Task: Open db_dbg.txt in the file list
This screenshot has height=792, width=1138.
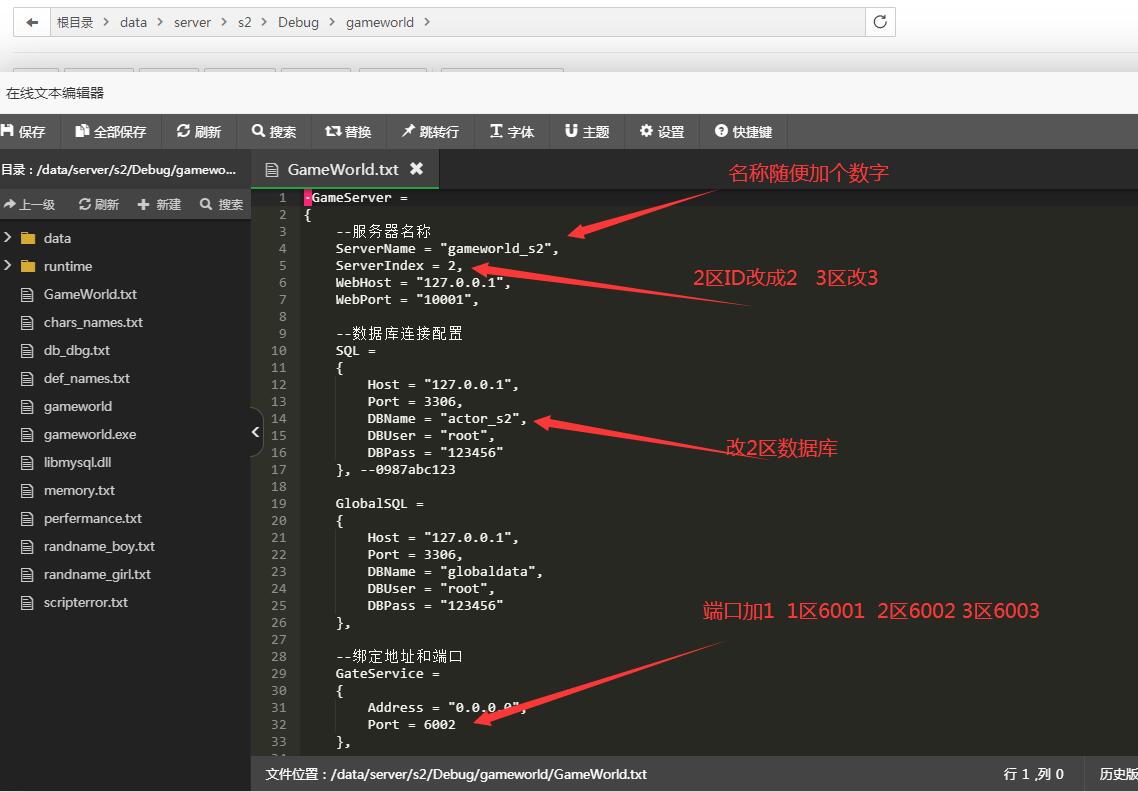Action: coord(77,350)
